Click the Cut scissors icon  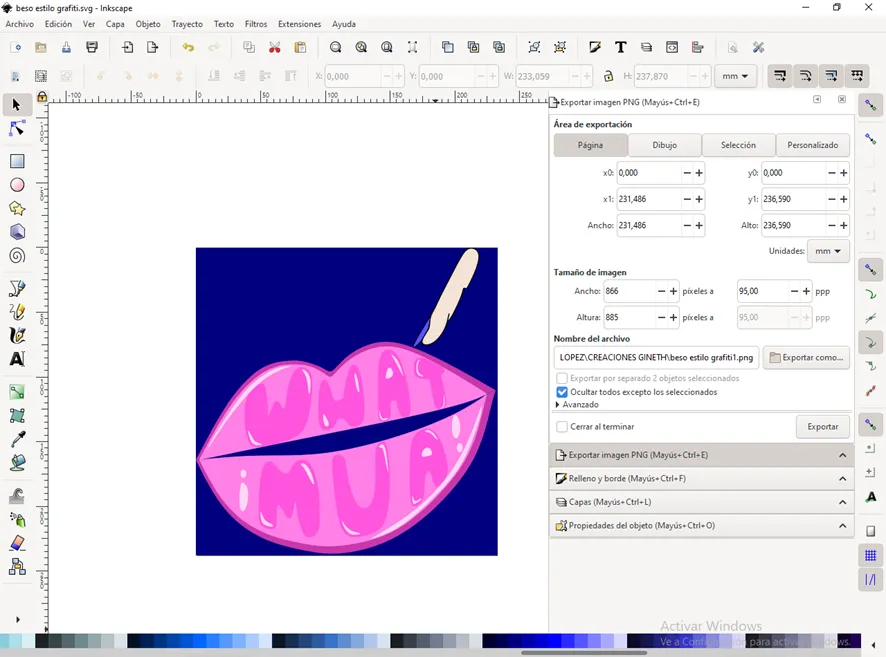click(275, 47)
